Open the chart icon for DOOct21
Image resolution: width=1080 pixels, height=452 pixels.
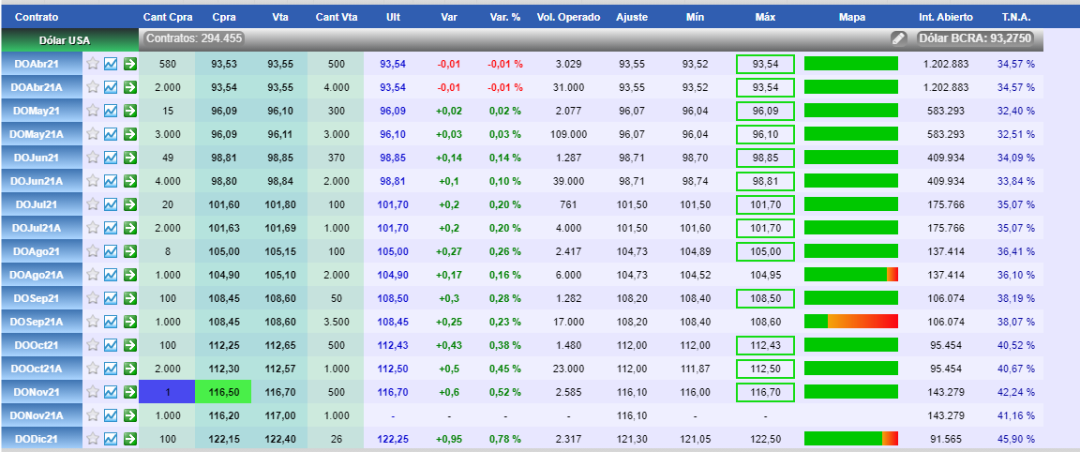(111, 345)
